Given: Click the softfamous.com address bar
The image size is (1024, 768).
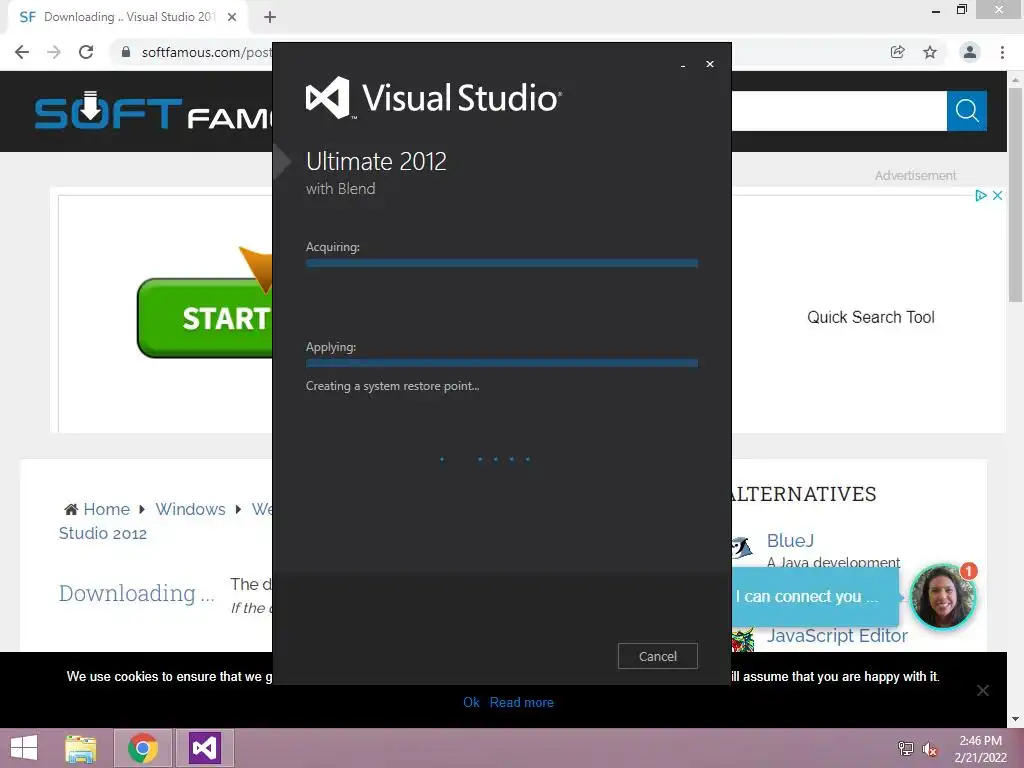Looking at the screenshot, I should [206, 52].
